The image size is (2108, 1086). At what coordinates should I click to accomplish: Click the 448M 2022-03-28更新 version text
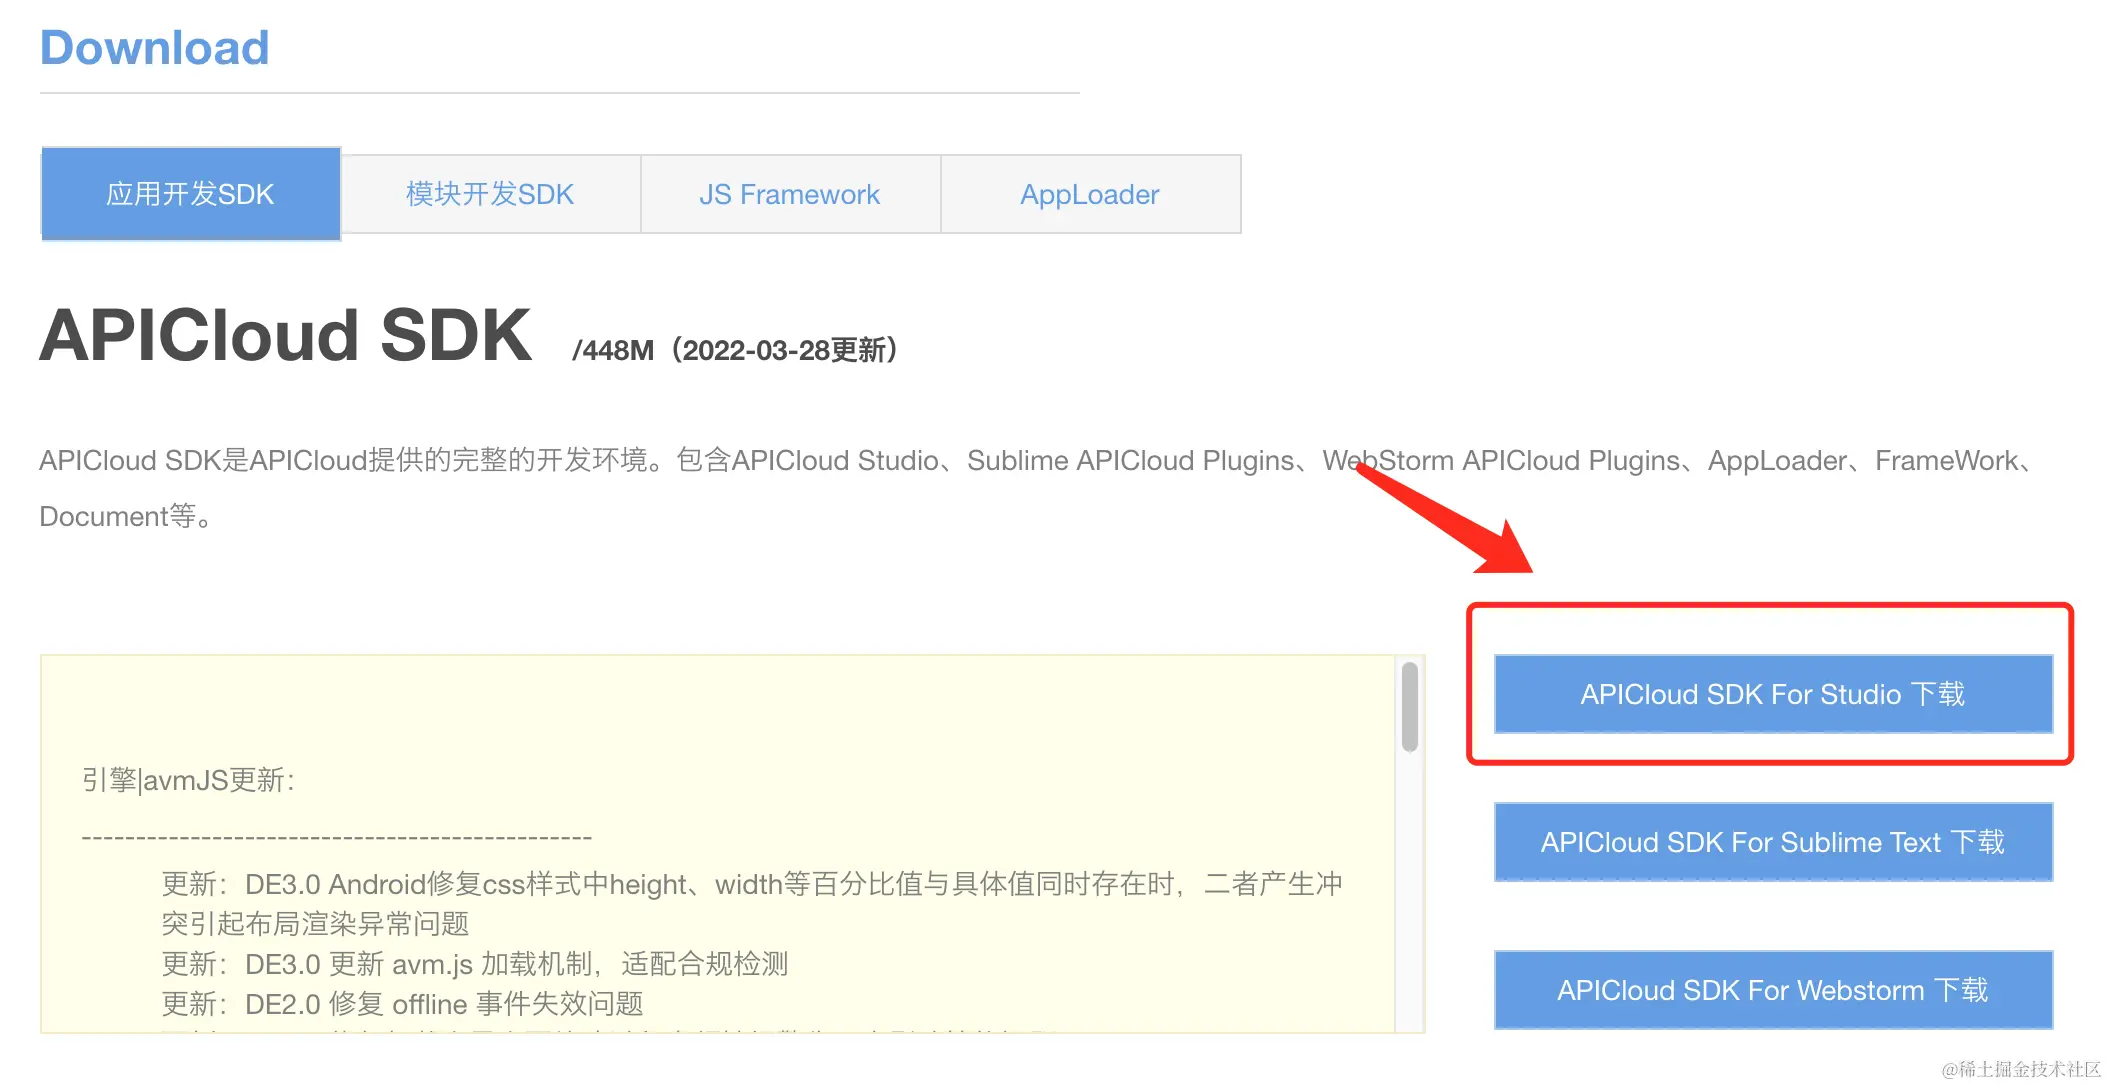tap(735, 350)
